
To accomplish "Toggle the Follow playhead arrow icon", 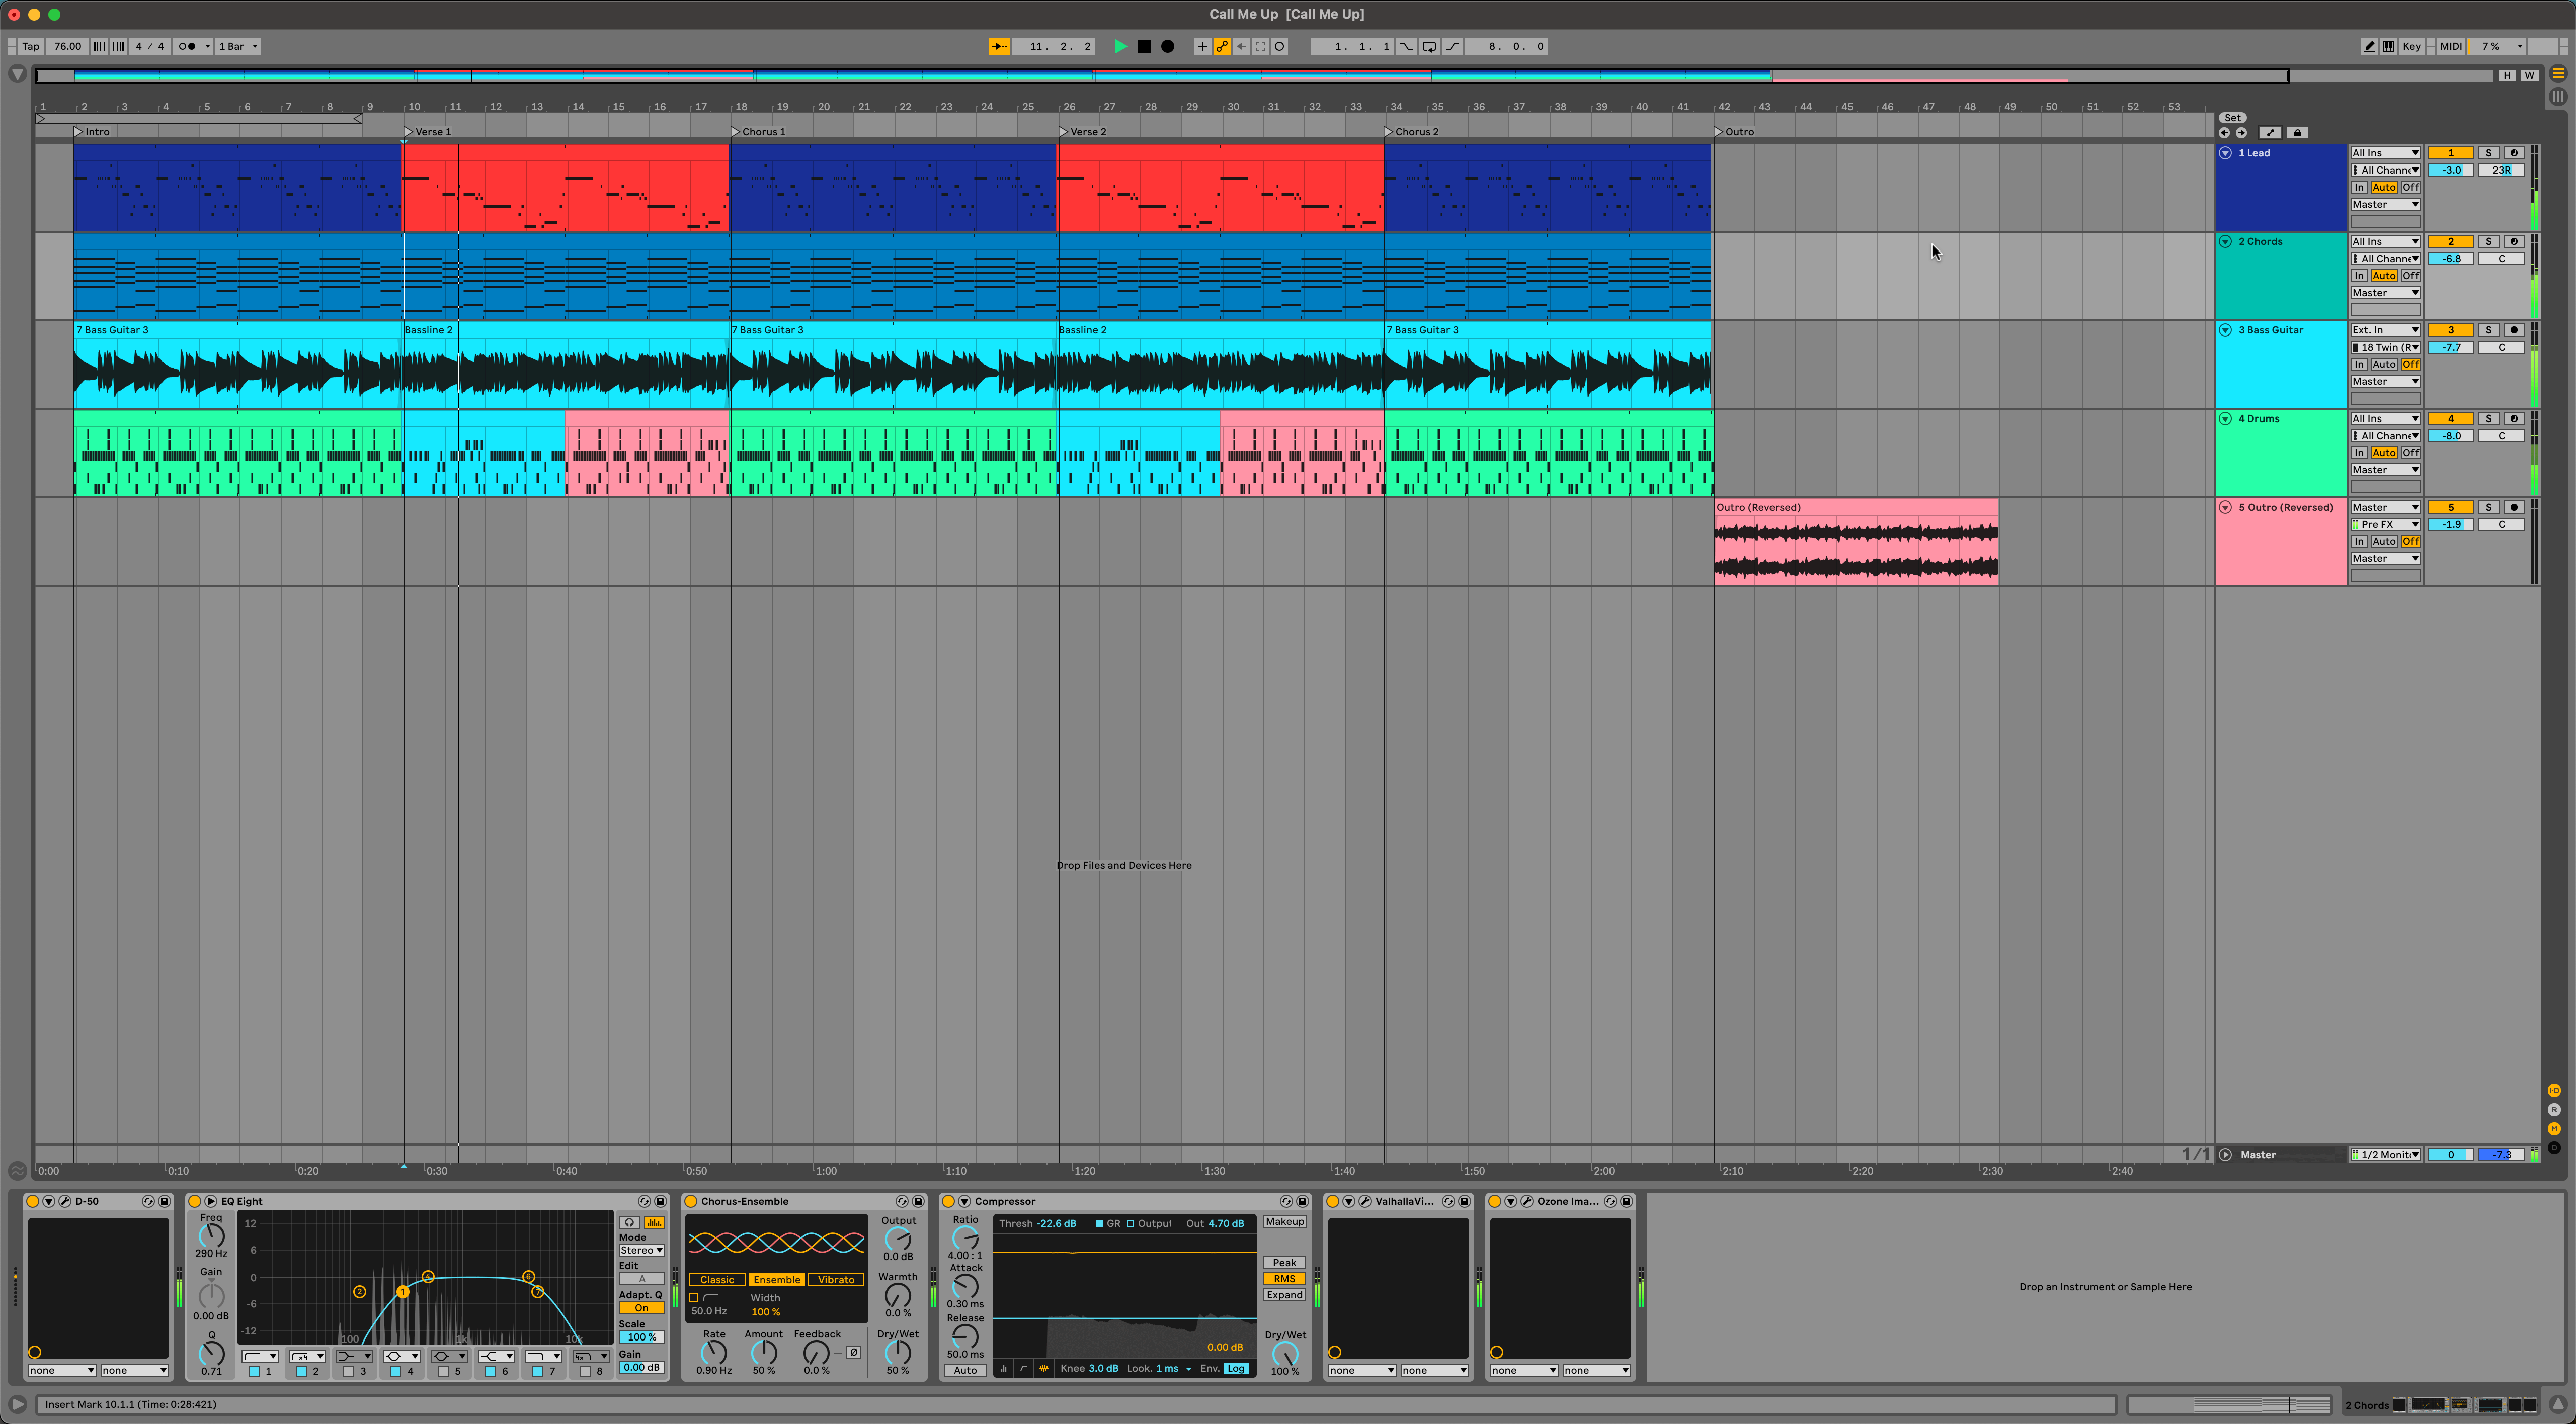I will (x=1000, y=46).
